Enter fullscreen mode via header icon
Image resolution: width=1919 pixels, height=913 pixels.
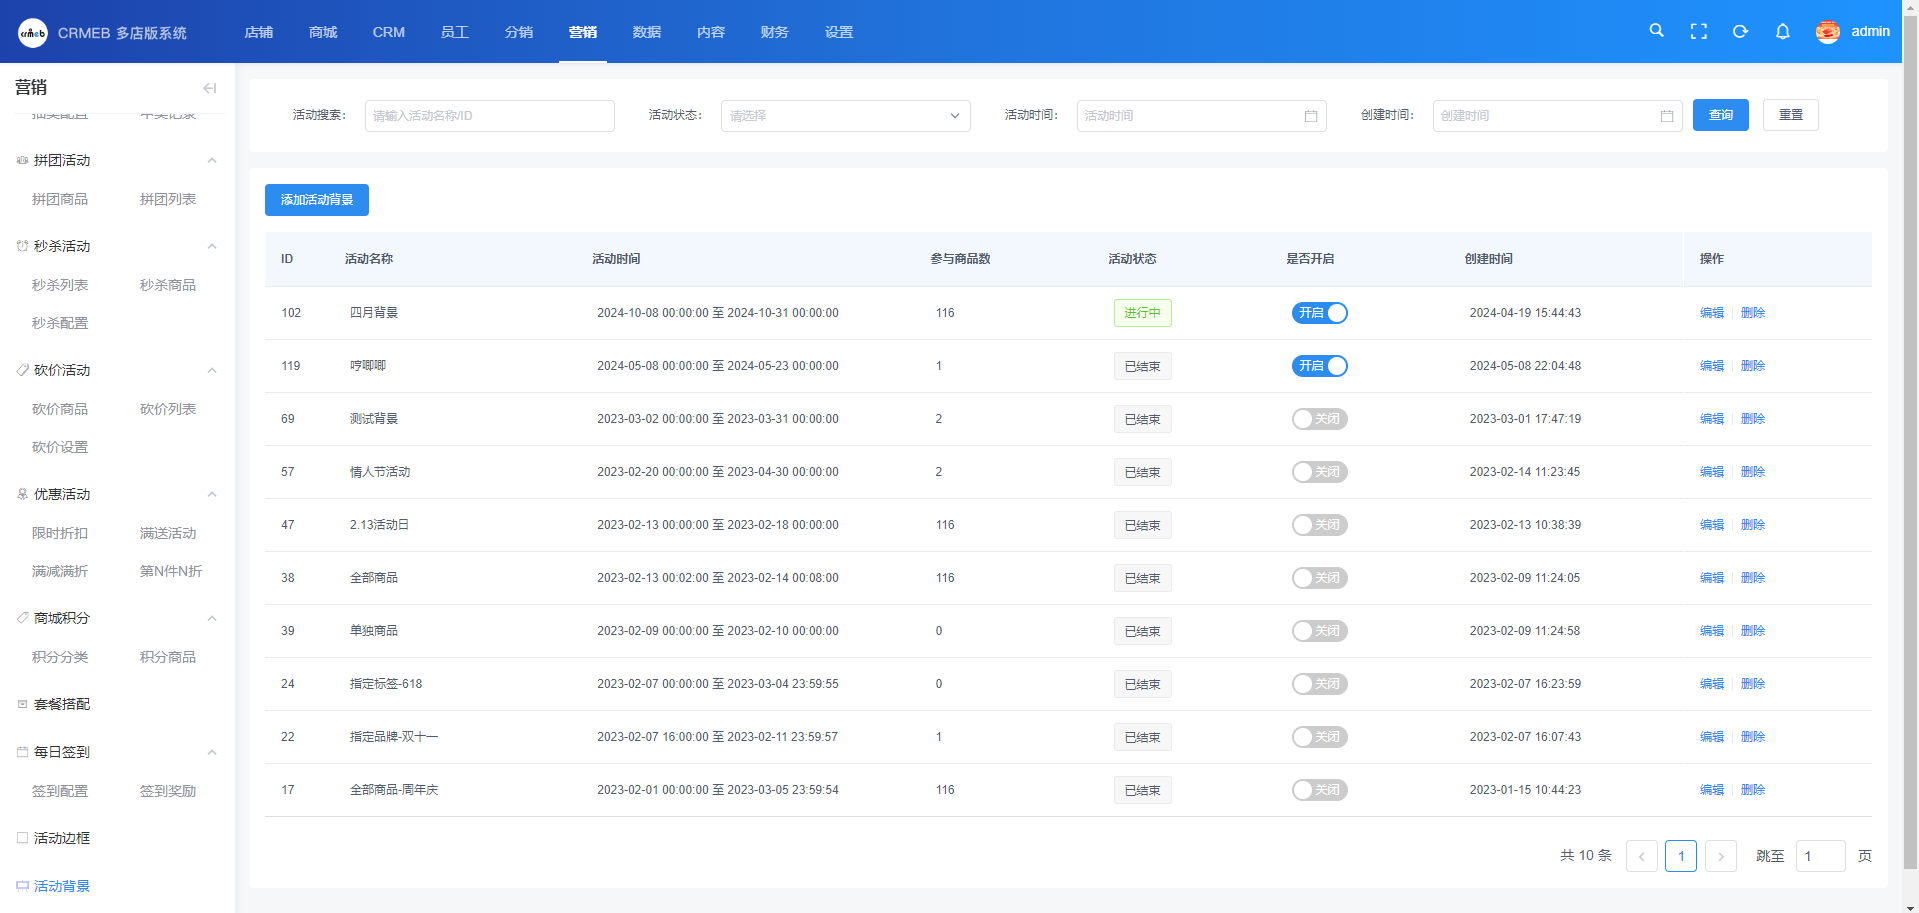click(x=1698, y=32)
